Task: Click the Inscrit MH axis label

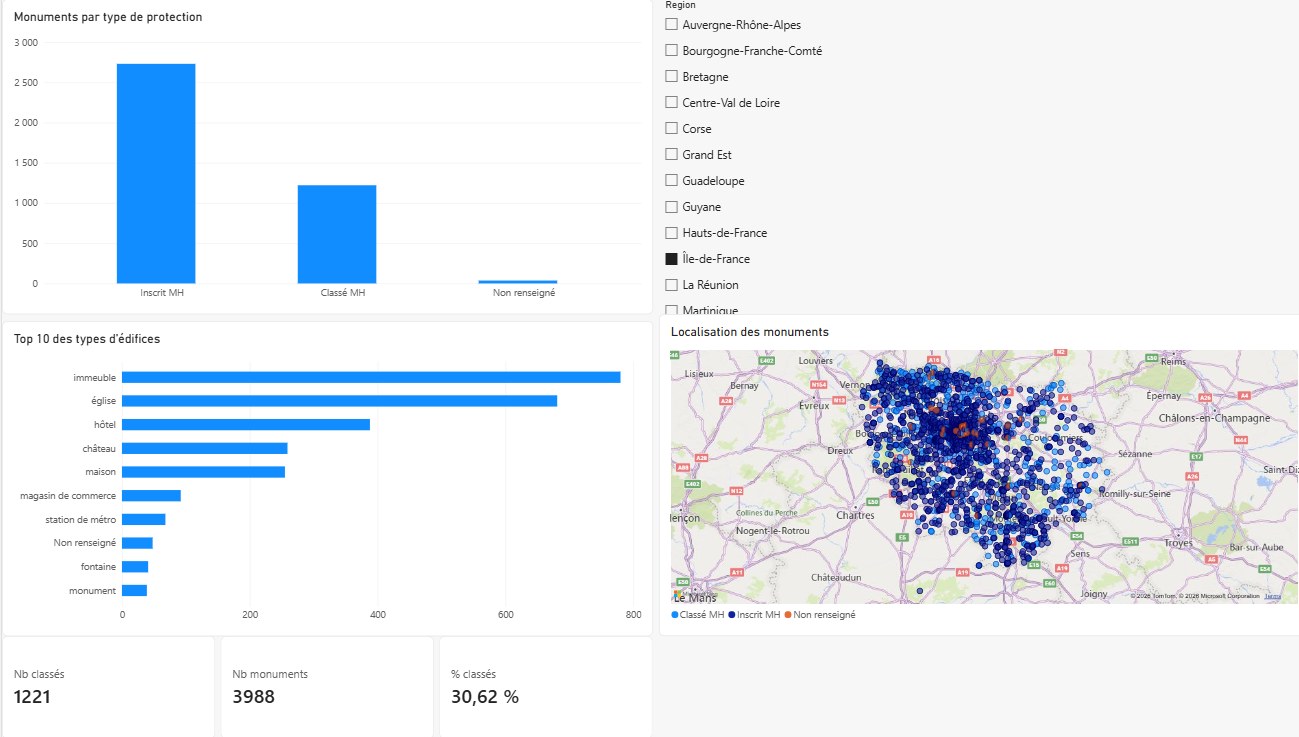Action: click(x=162, y=293)
